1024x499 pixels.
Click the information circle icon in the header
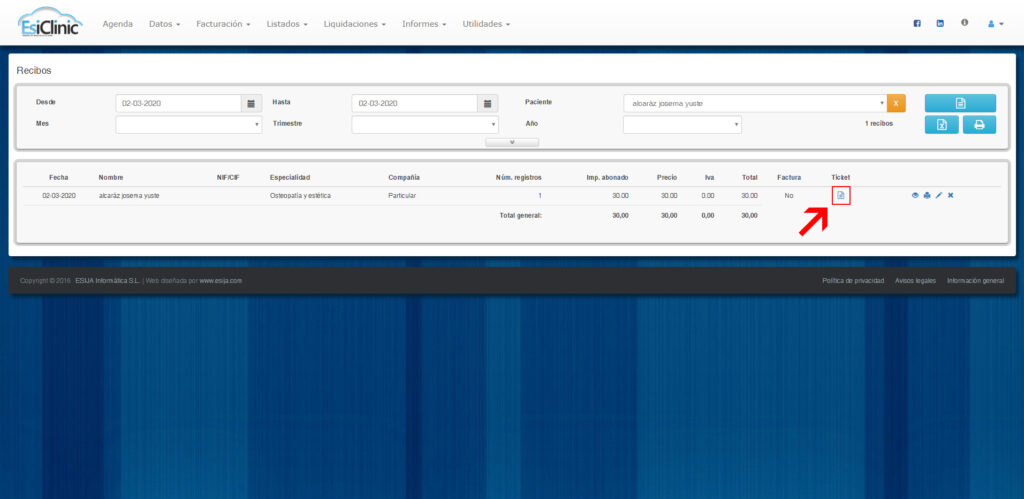tap(964, 23)
